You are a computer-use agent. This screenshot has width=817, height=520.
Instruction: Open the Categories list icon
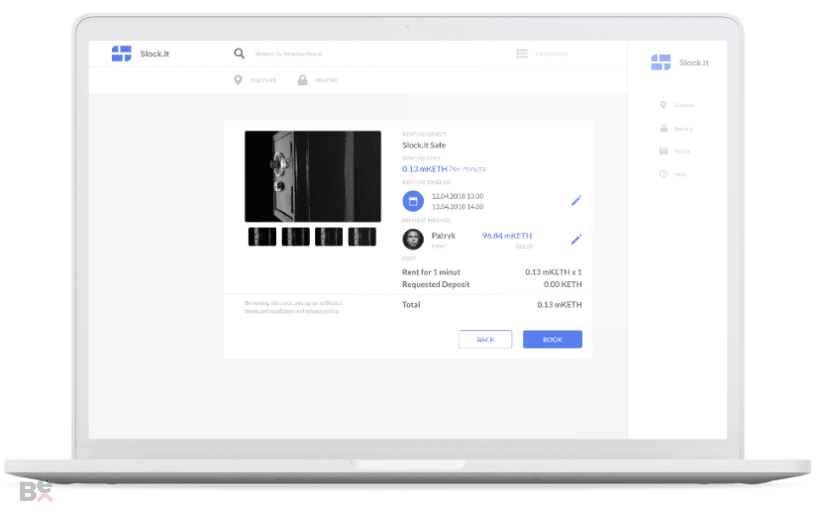(x=522, y=53)
